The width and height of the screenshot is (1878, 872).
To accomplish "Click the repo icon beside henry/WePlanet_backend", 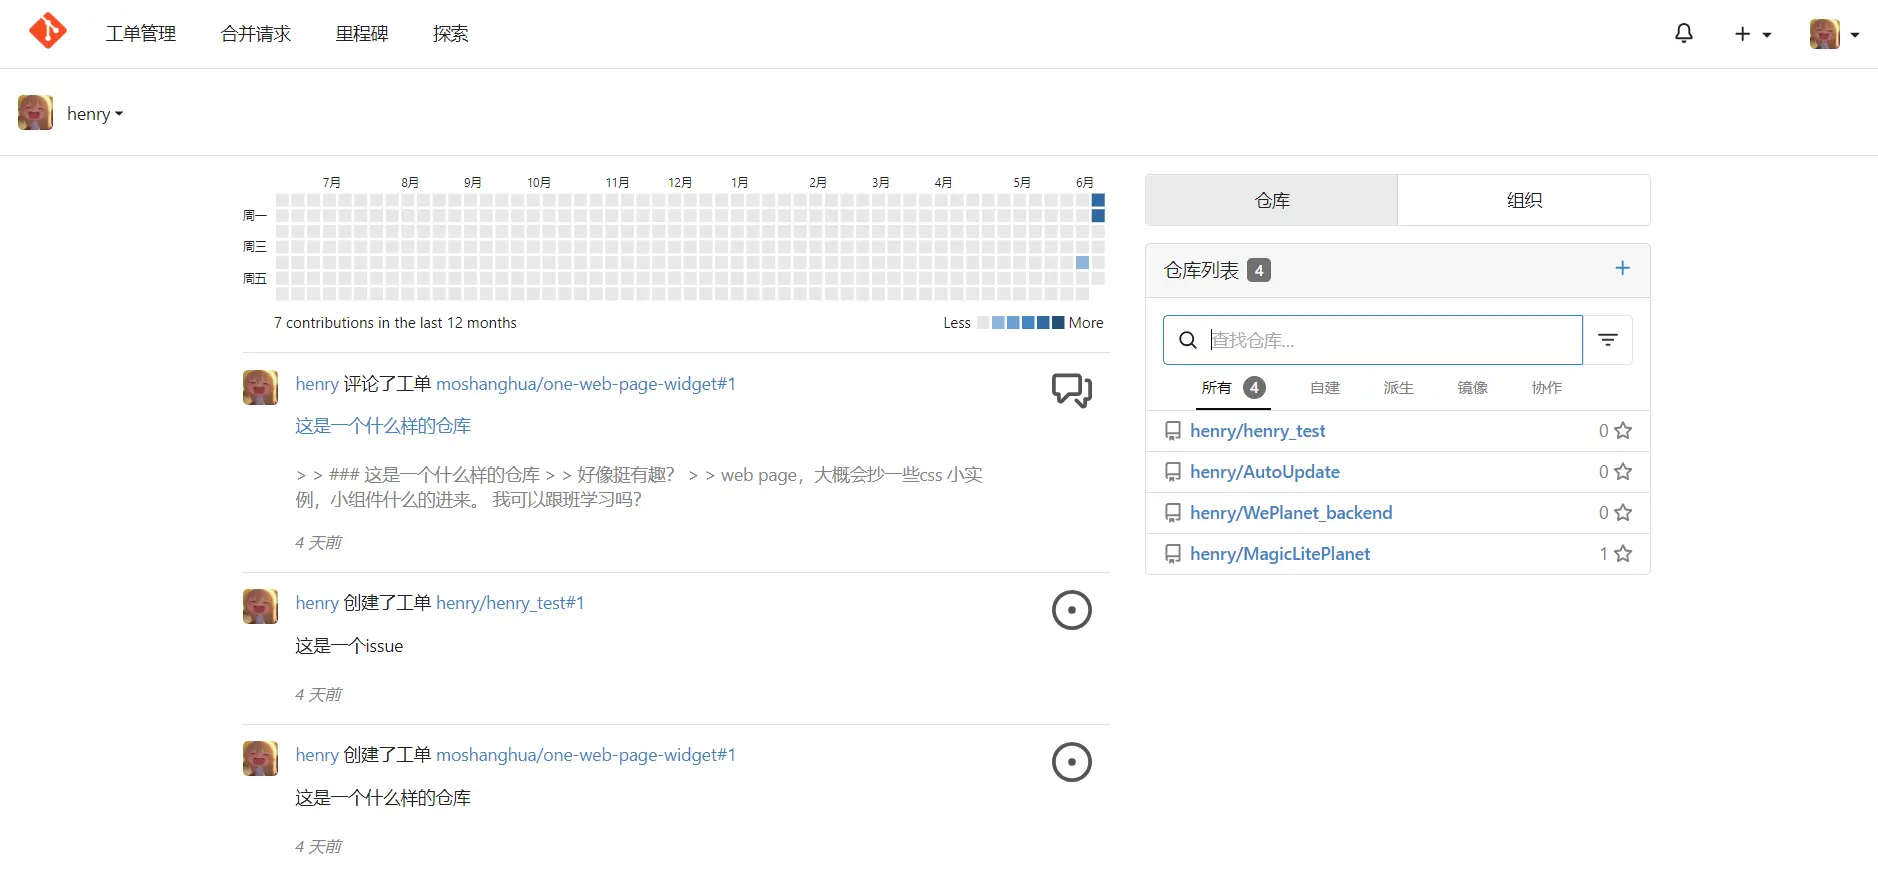I will point(1173,513).
